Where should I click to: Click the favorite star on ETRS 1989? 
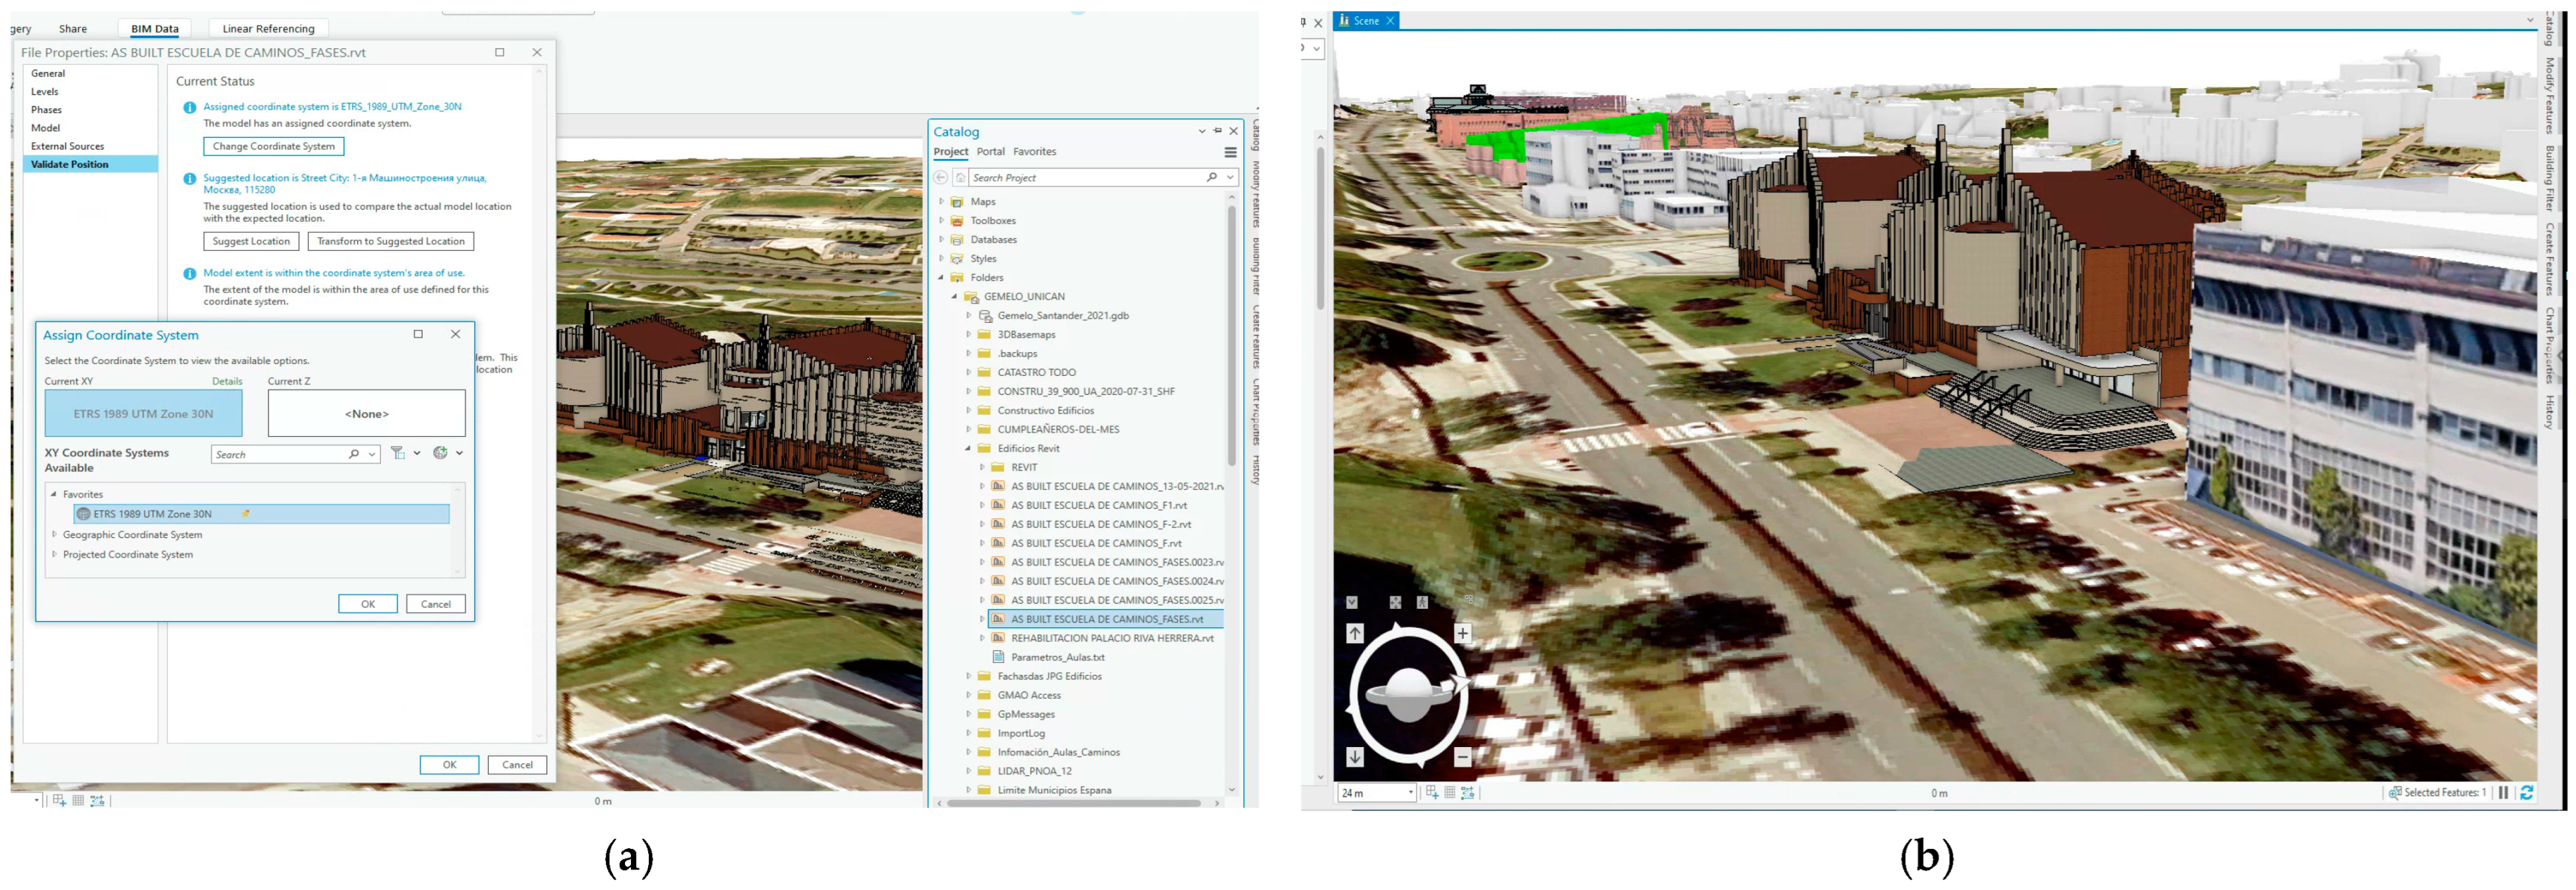point(246,514)
